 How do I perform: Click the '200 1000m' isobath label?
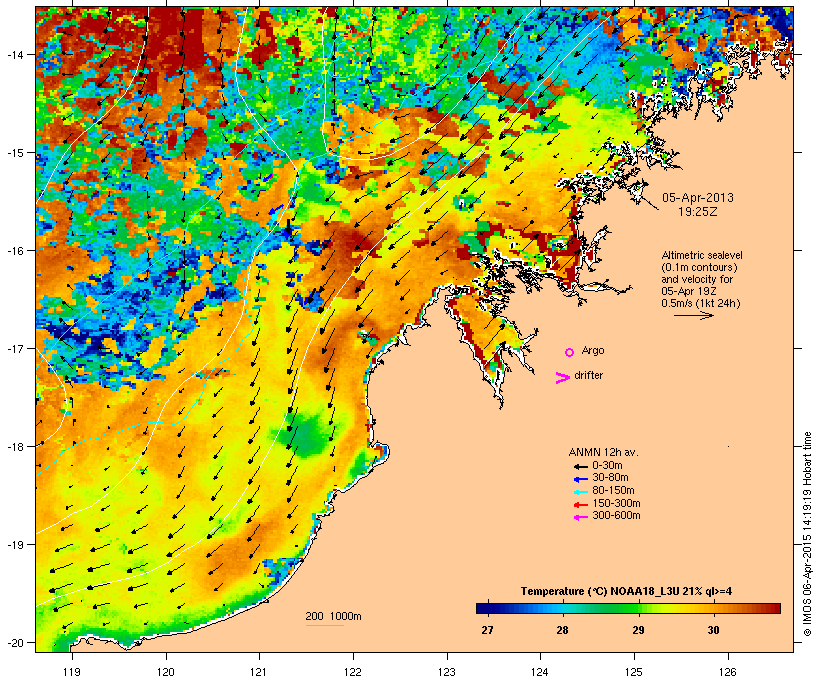(x=333, y=616)
